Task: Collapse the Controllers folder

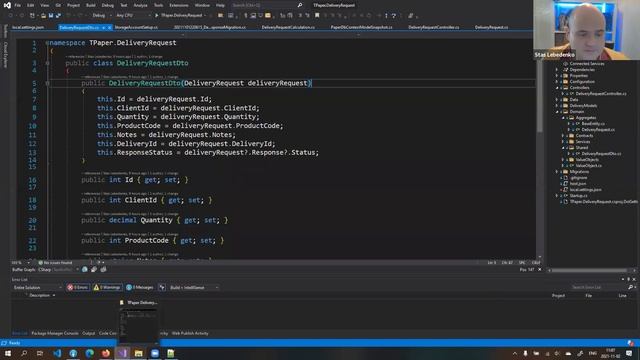Action: [x=557, y=88]
